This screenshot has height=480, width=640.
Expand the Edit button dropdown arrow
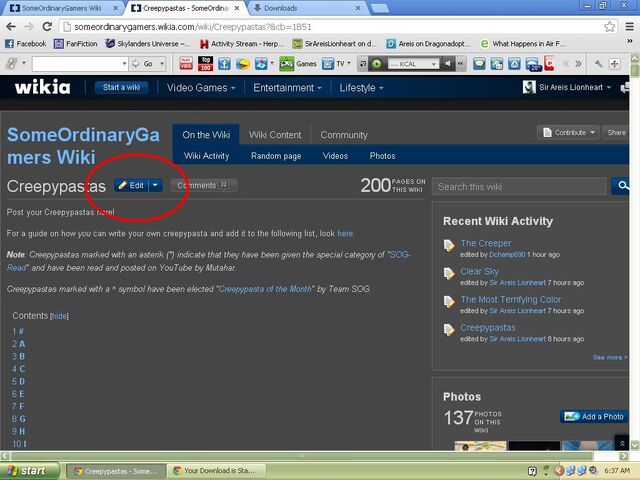[x=156, y=185]
